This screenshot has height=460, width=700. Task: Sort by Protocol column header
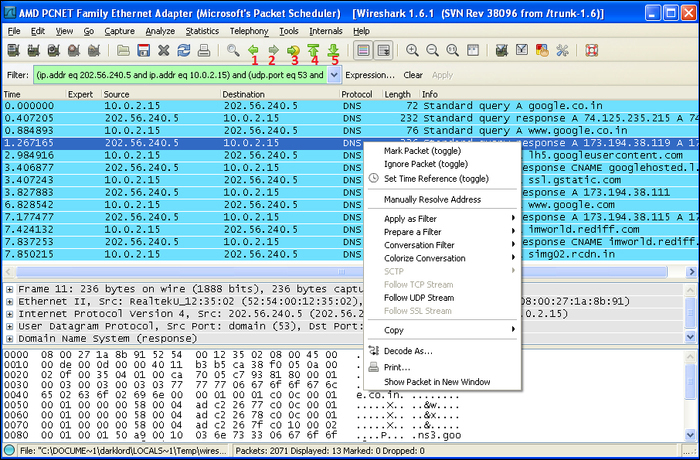tap(359, 94)
